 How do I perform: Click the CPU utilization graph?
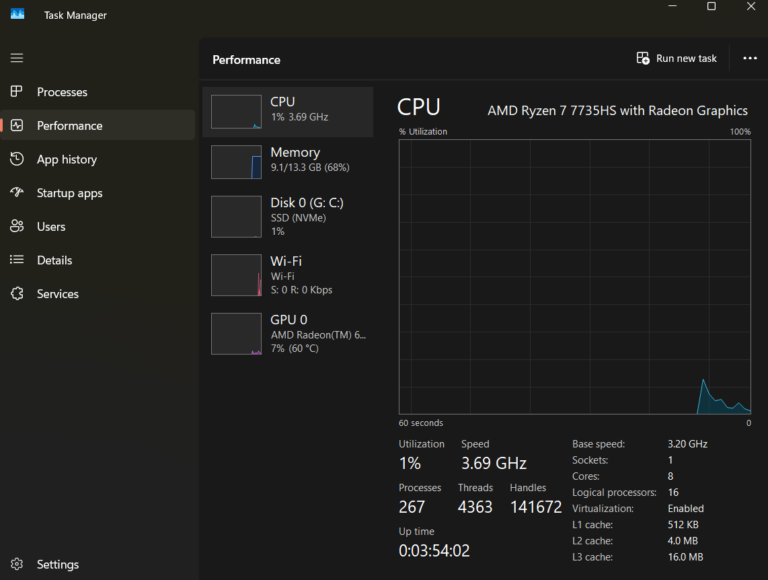[x=575, y=277]
